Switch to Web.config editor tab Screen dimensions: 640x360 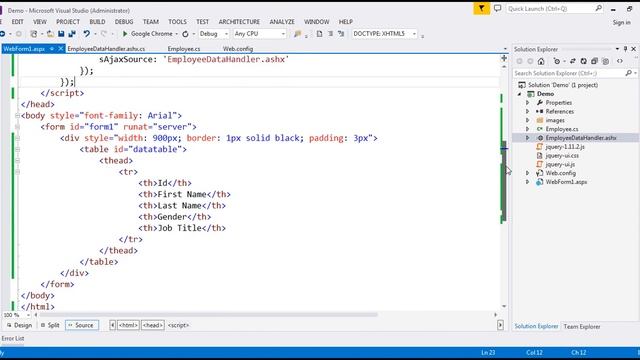pos(238,49)
